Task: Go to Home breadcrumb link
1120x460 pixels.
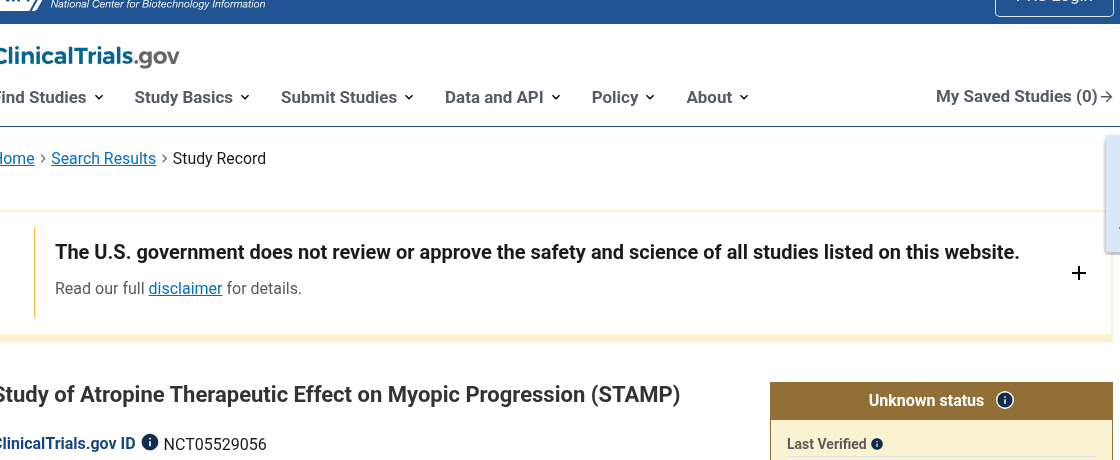Action: [x=16, y=159]
